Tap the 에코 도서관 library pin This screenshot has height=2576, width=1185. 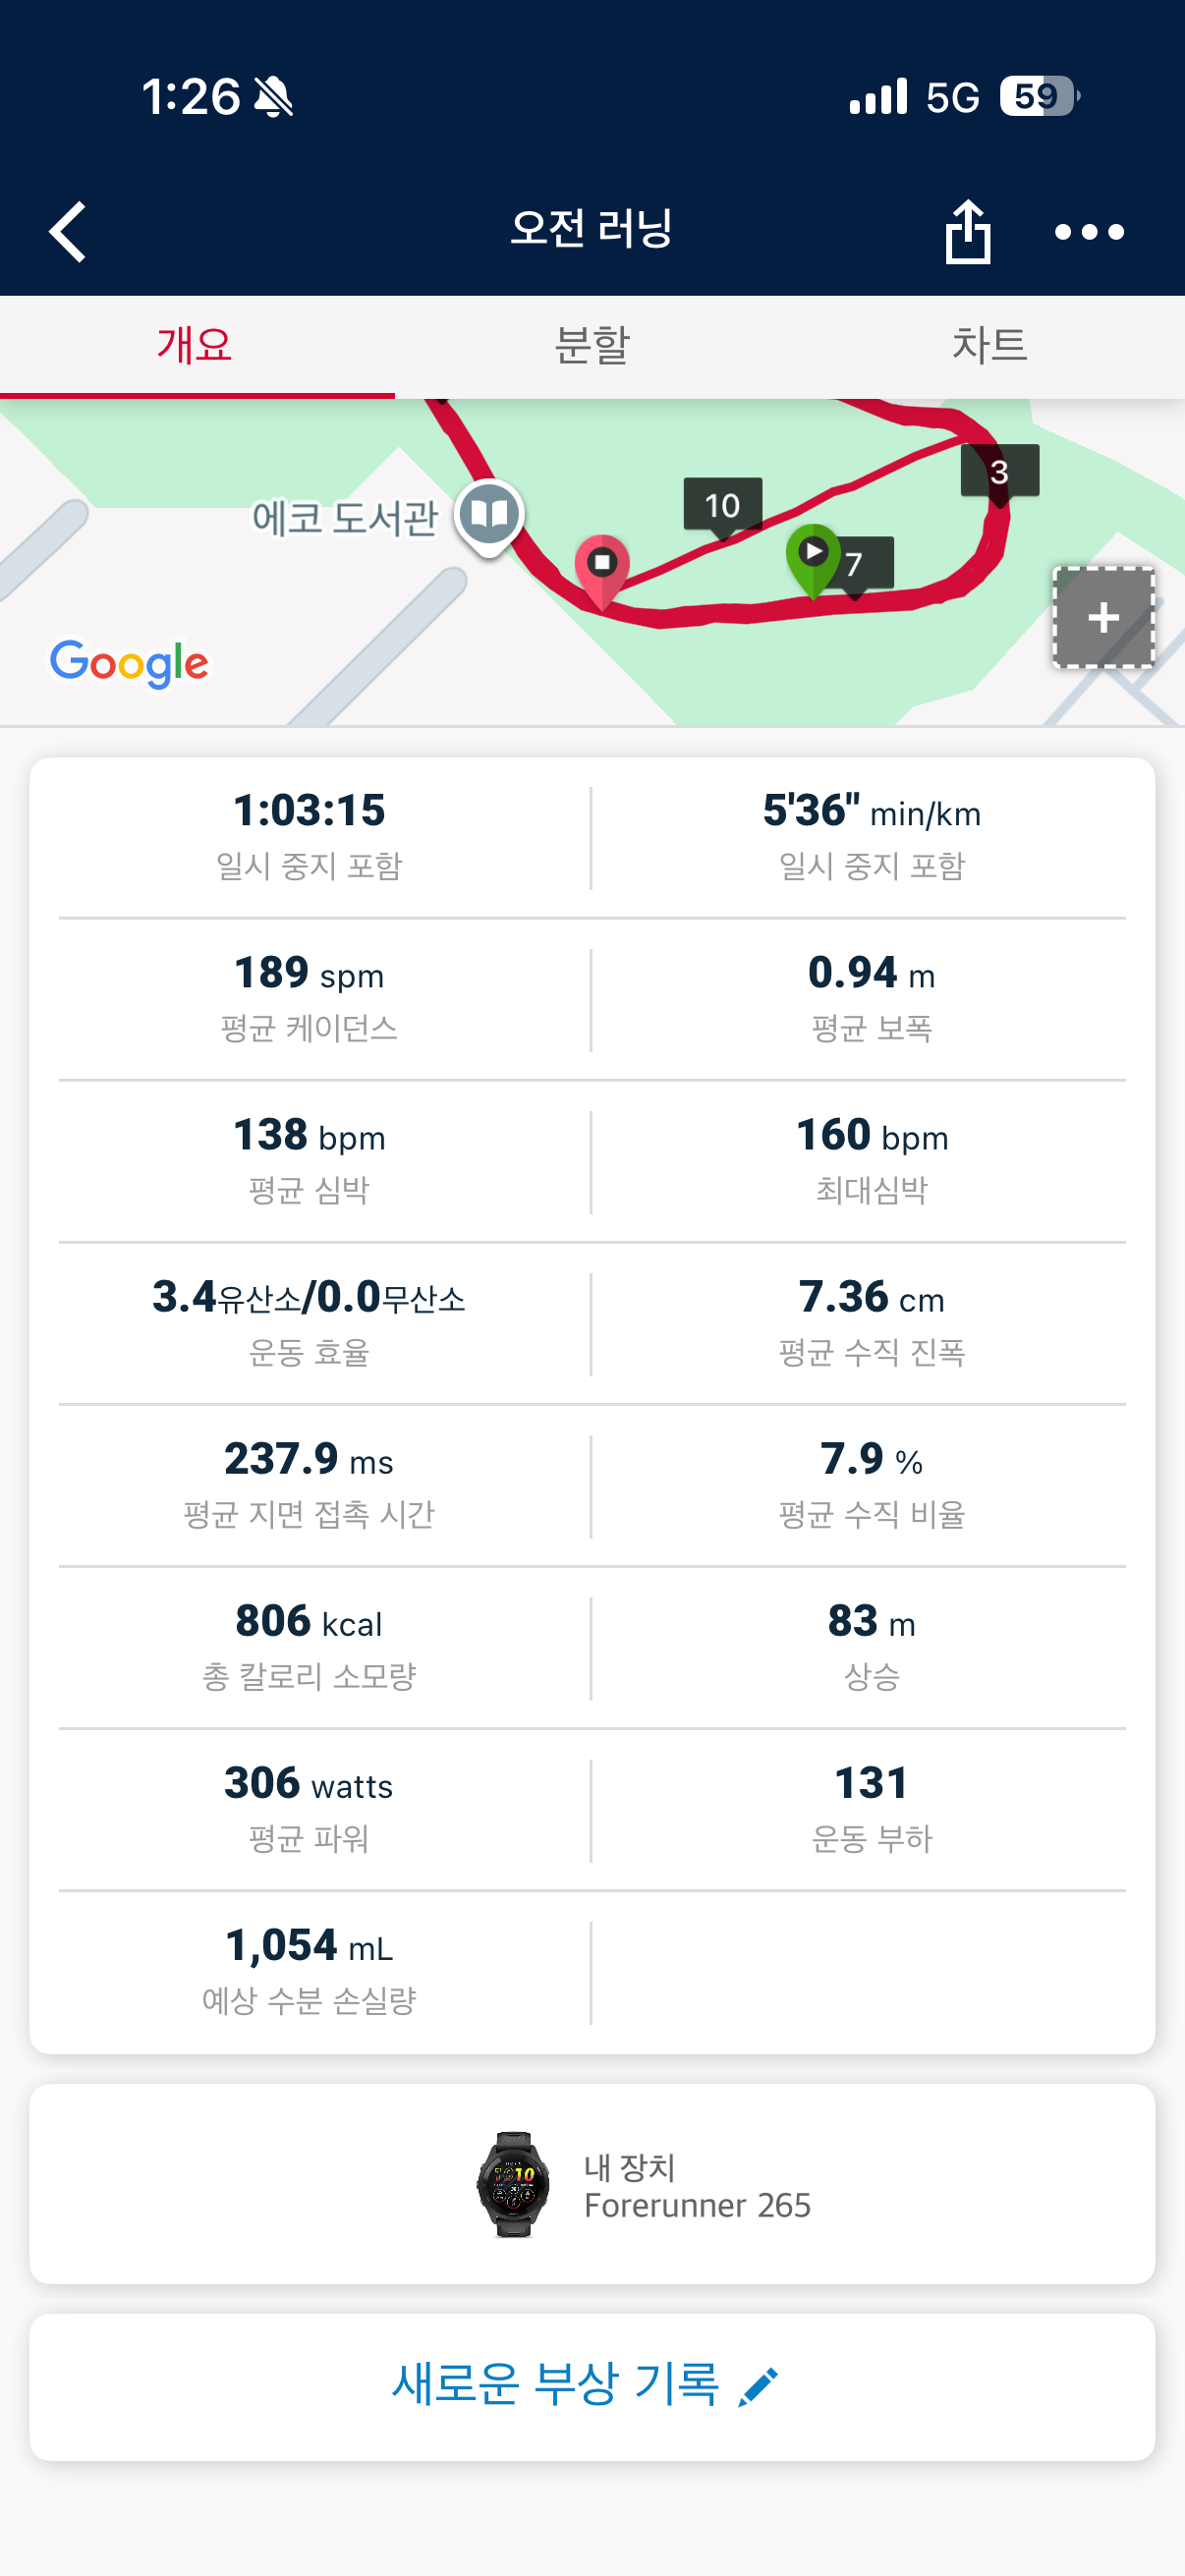coord(489,514)
